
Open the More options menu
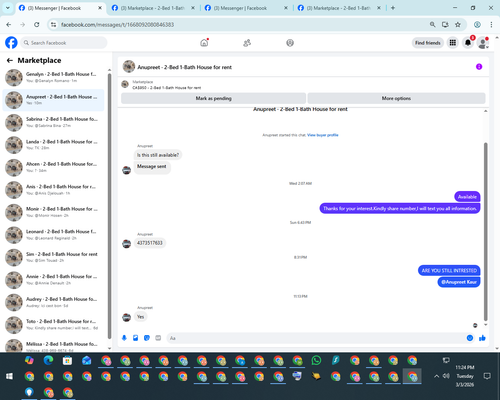(396, 98)
